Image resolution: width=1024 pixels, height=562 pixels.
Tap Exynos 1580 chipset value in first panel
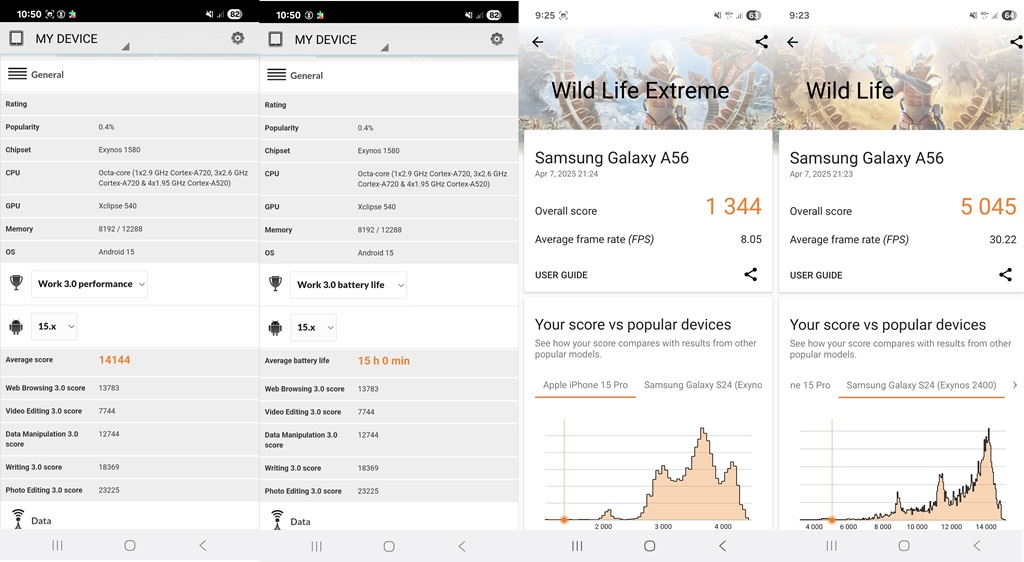pyautogui.click(x=120, y=149)
